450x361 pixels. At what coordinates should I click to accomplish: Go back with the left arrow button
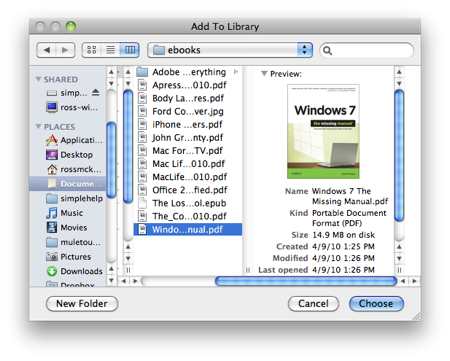pos(47,50)
